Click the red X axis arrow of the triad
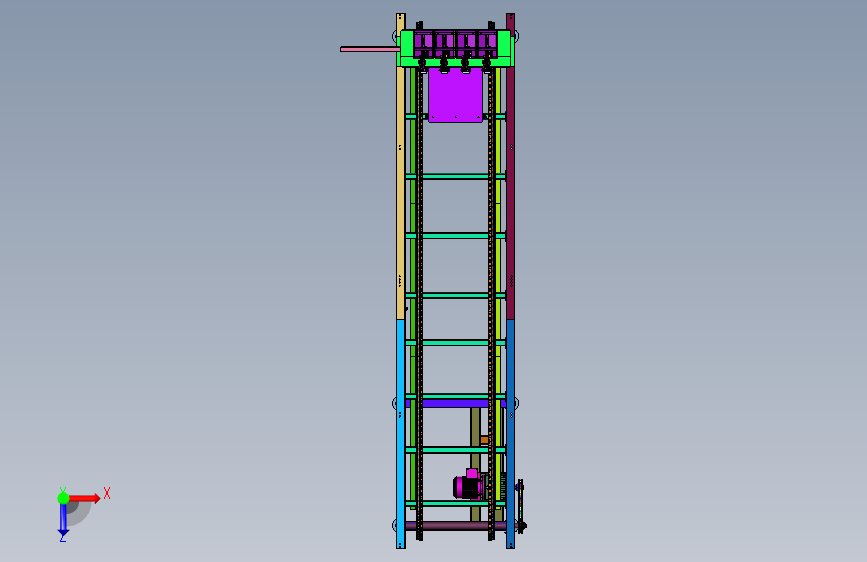The height and width of the screenshot is (562, 867). (85, 498)
